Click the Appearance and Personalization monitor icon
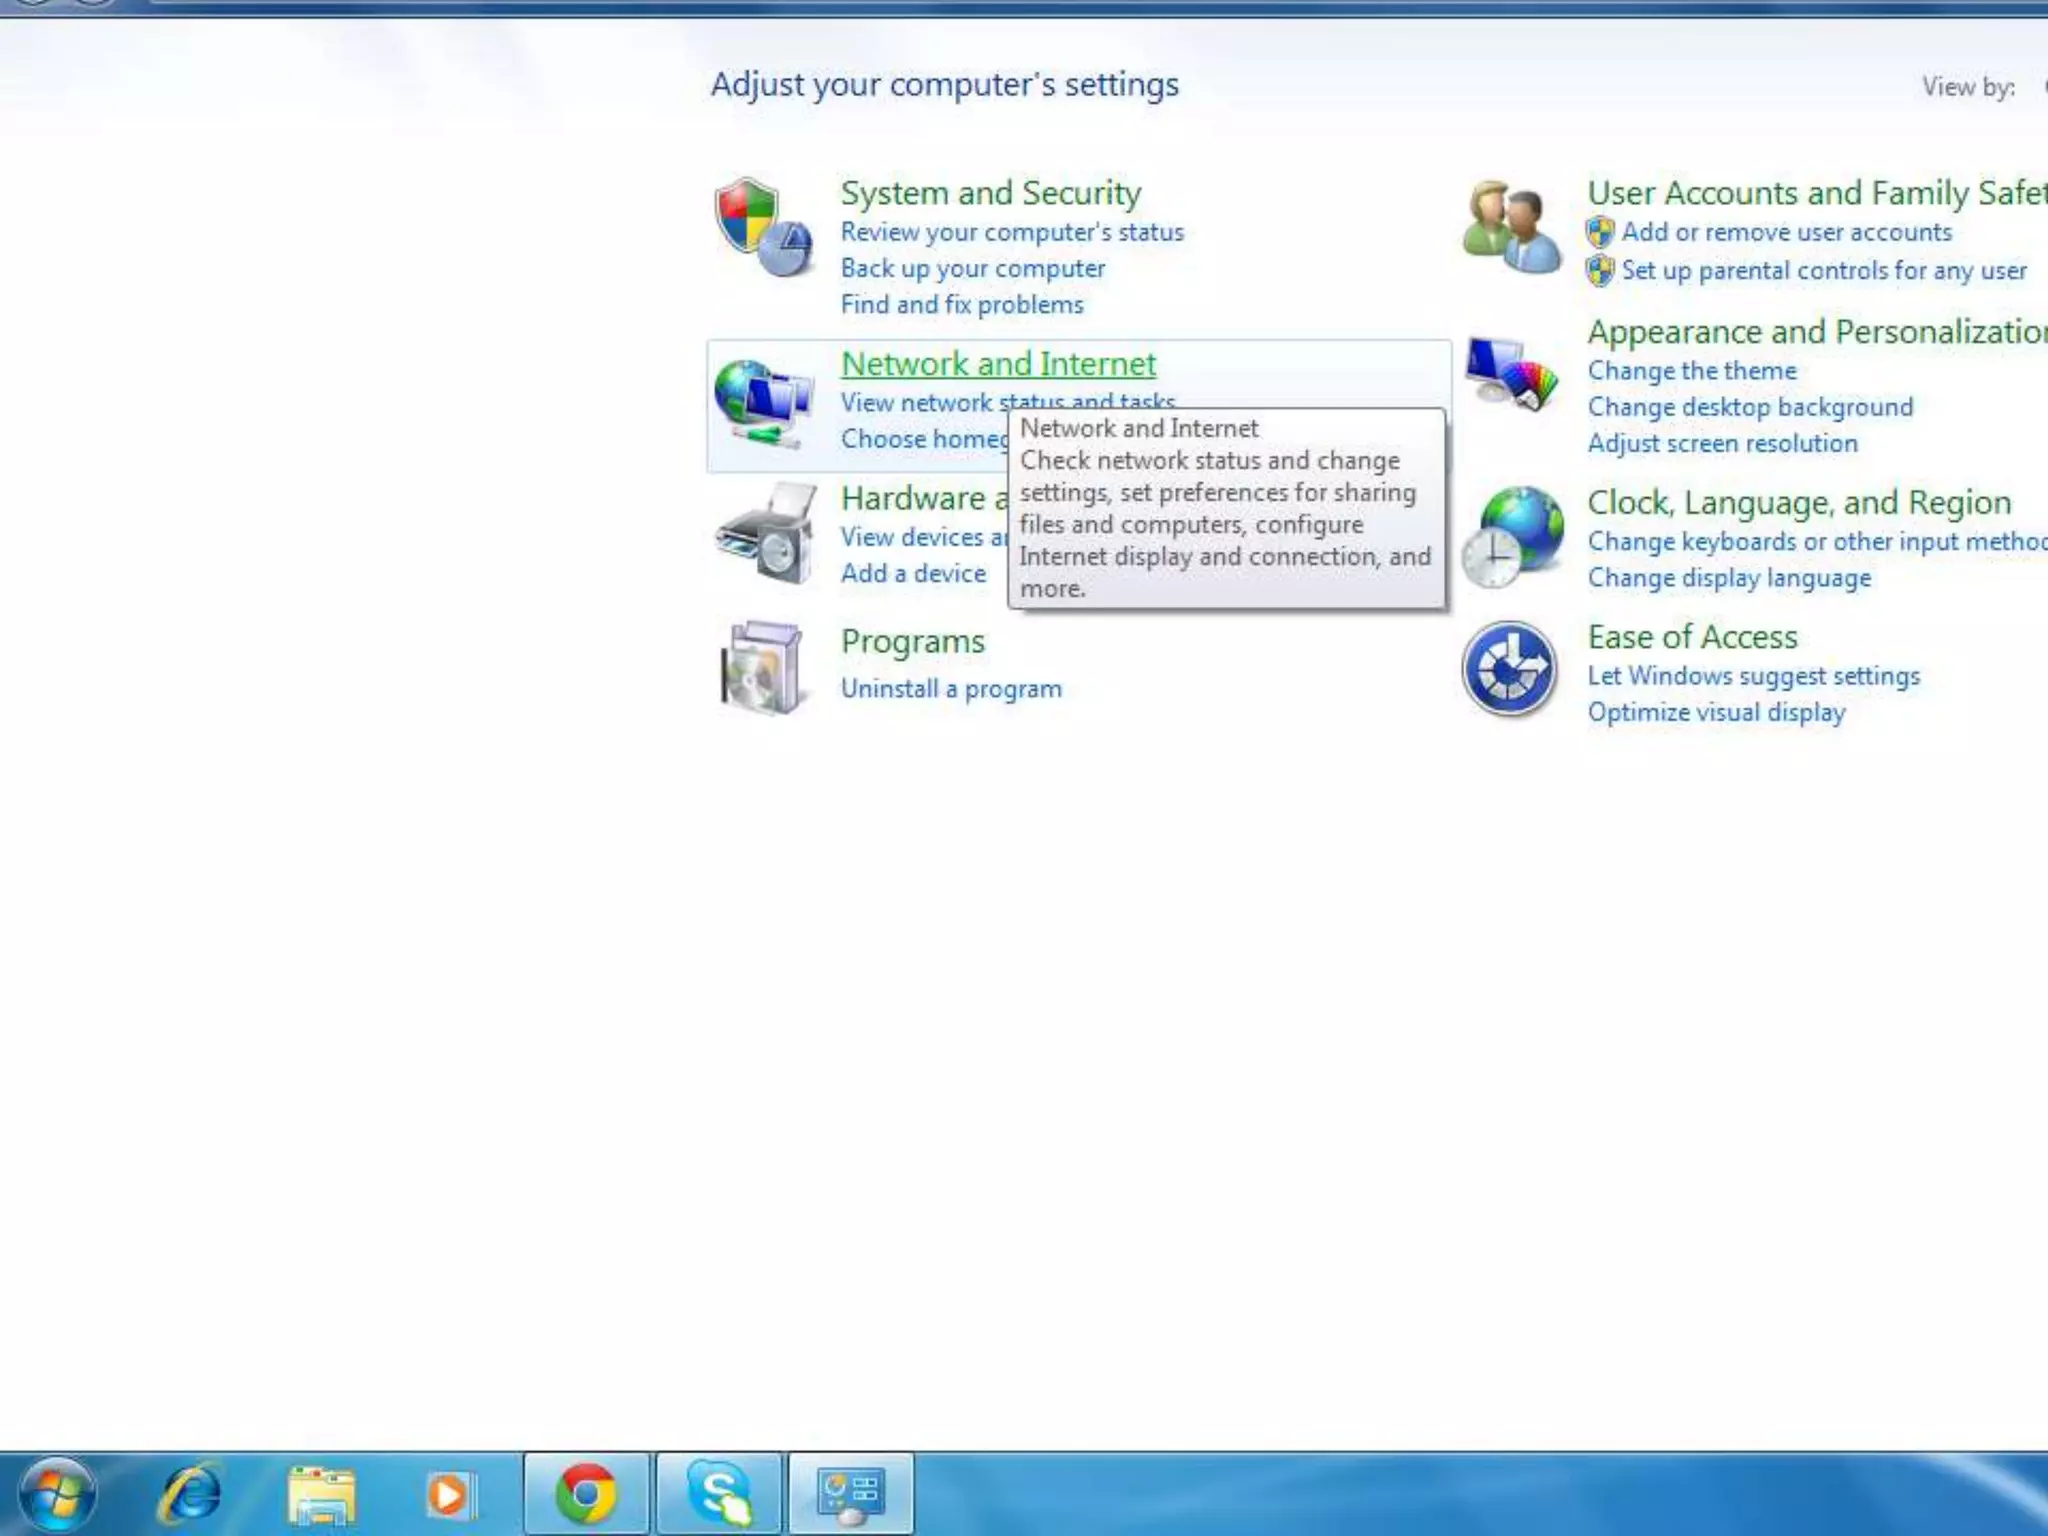Screen dimensions: 2048x1536 pyautogui.click(x=1511, y=374)
